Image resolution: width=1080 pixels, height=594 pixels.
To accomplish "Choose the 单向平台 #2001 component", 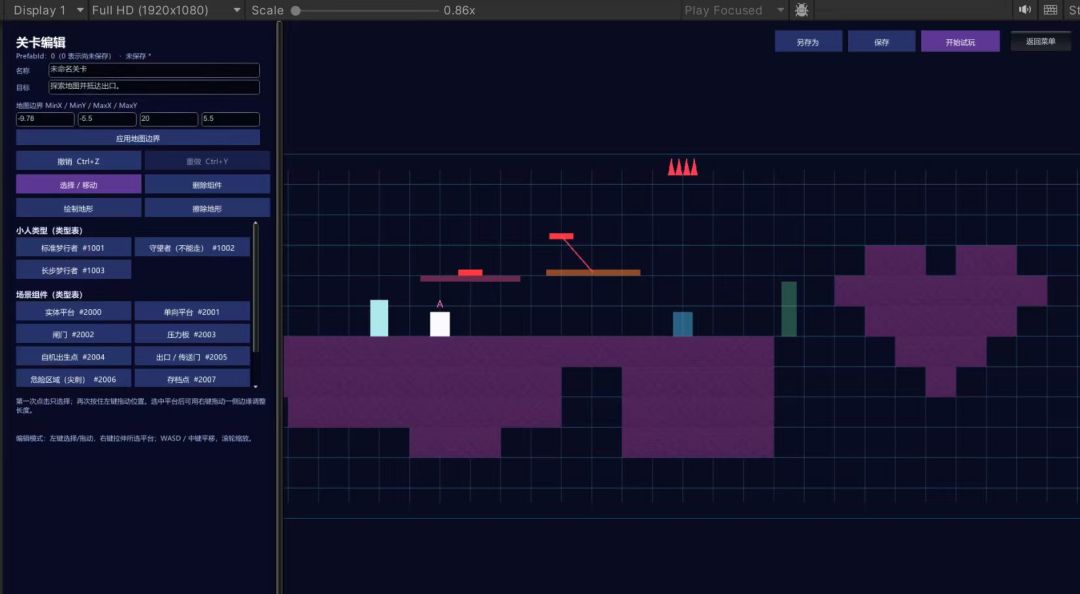I will pyautogui.click(x=192, y=311).
